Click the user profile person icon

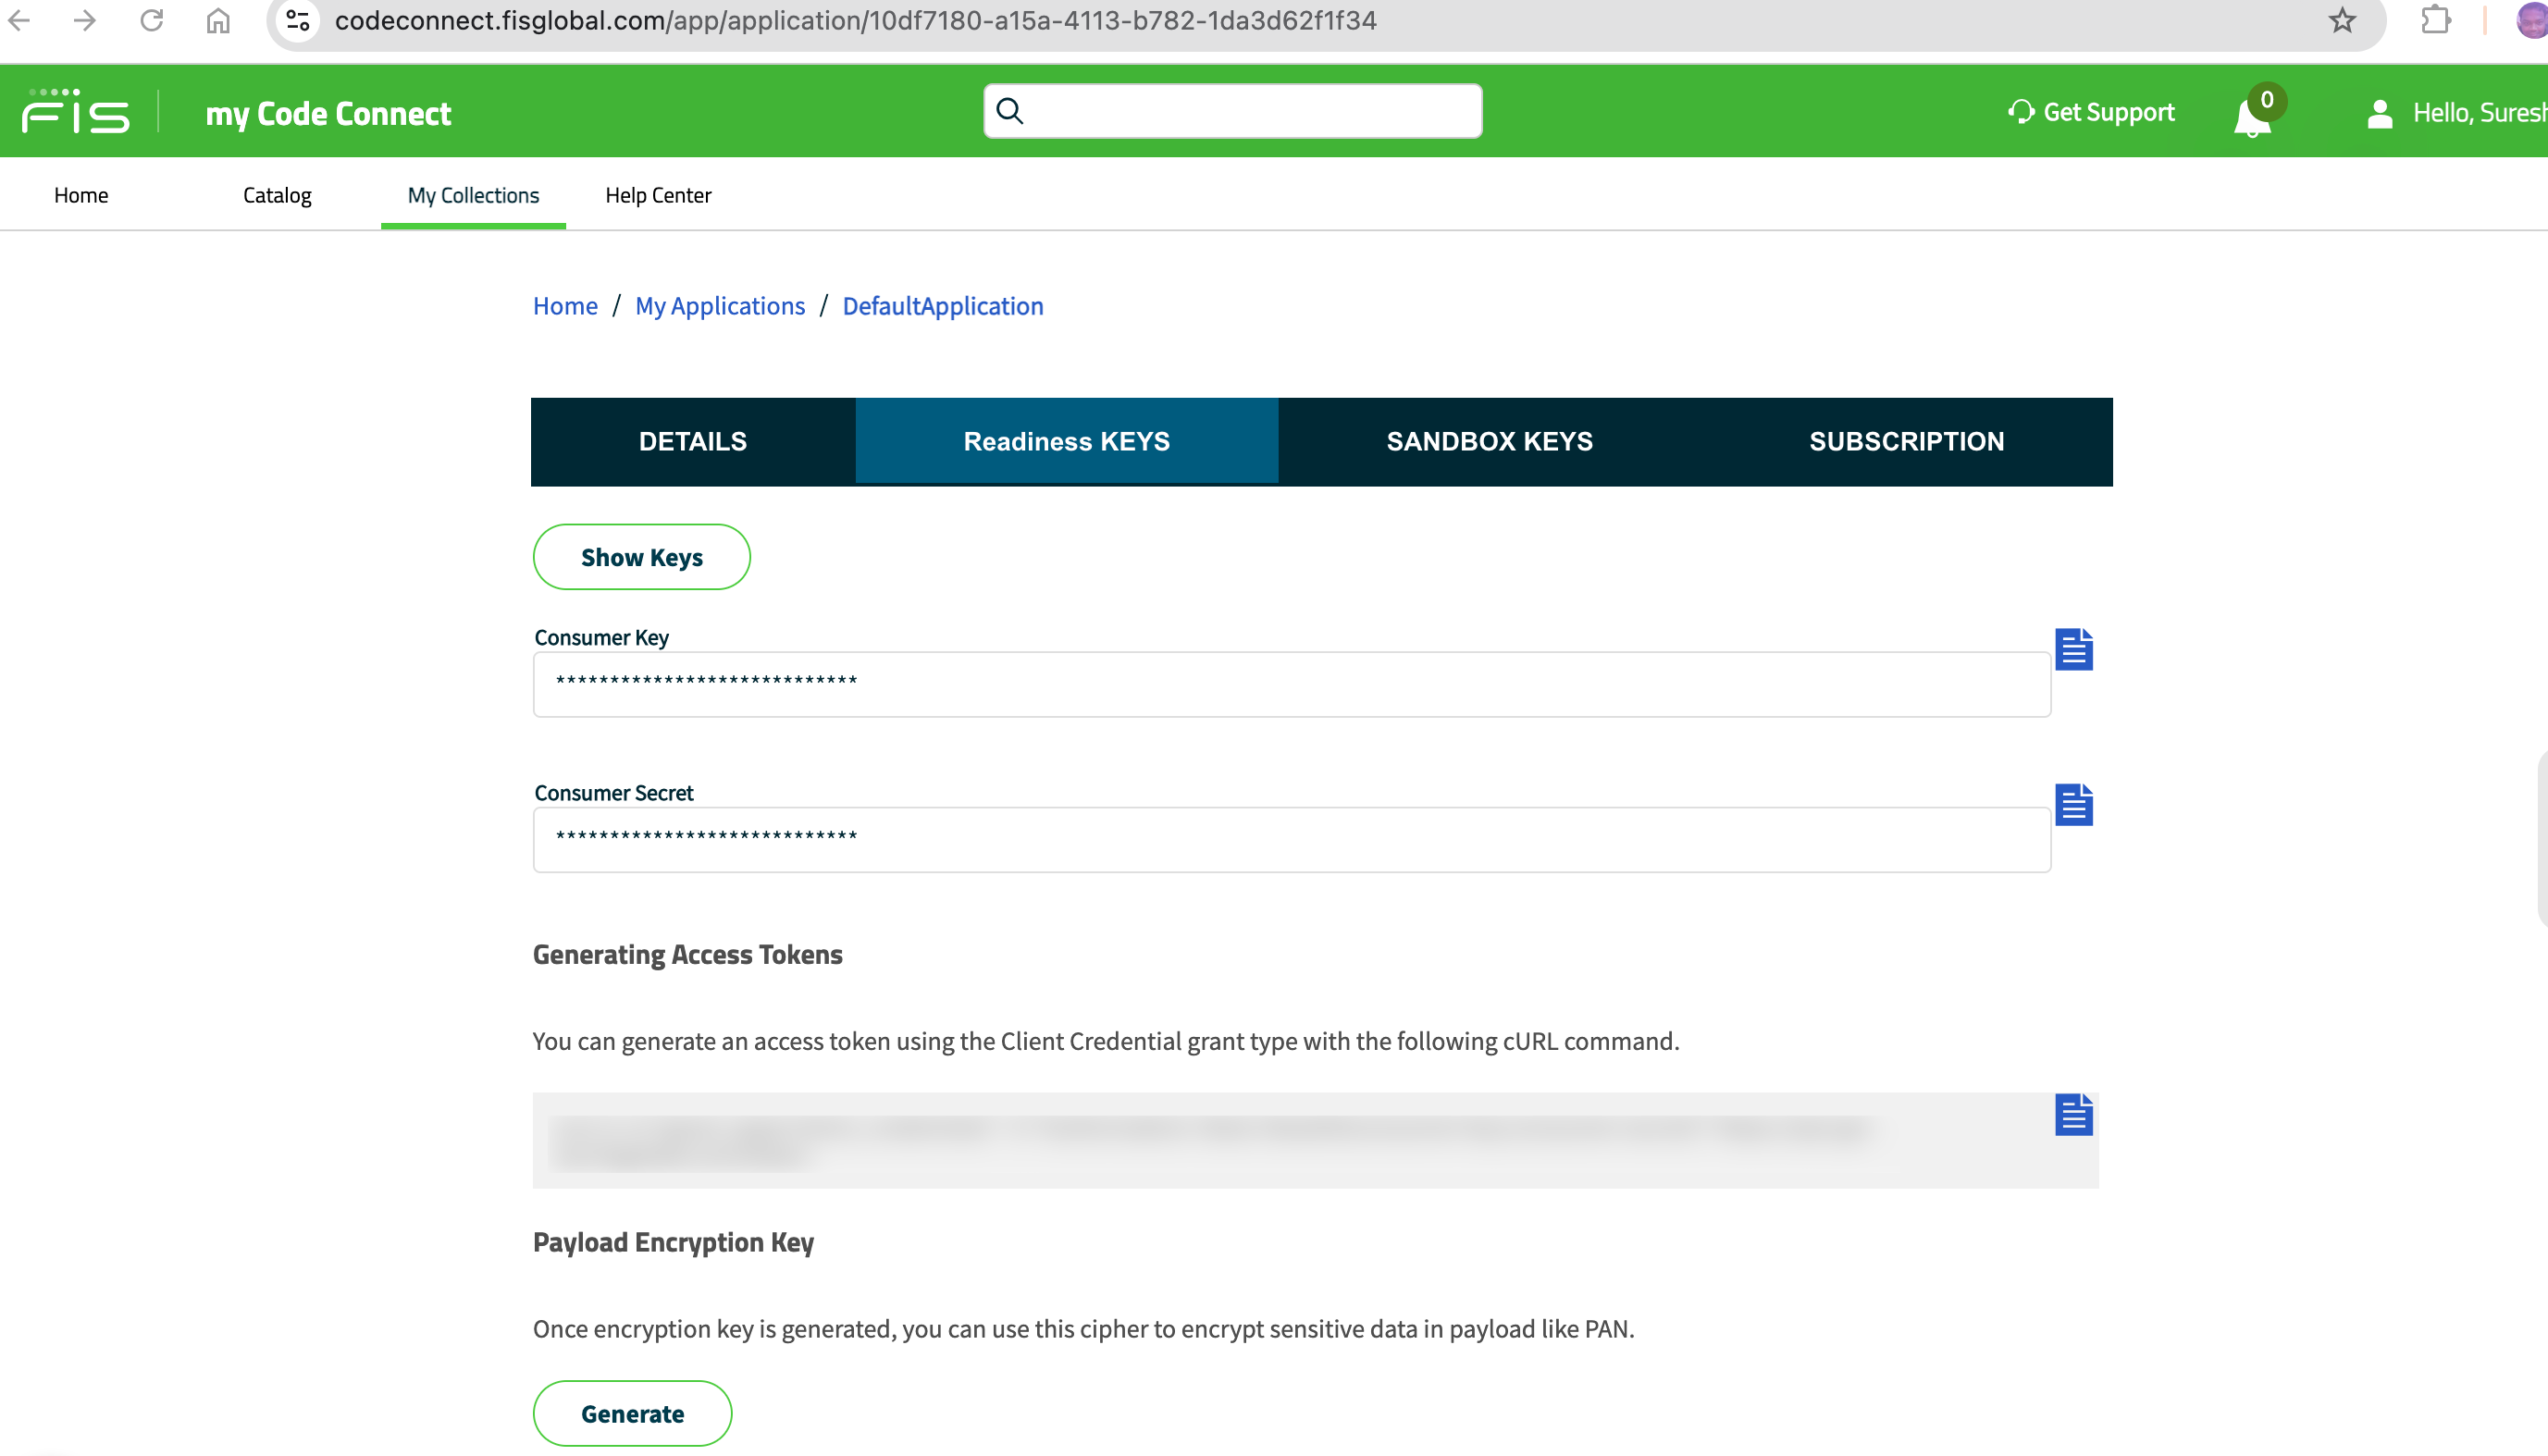point(2378,113)
